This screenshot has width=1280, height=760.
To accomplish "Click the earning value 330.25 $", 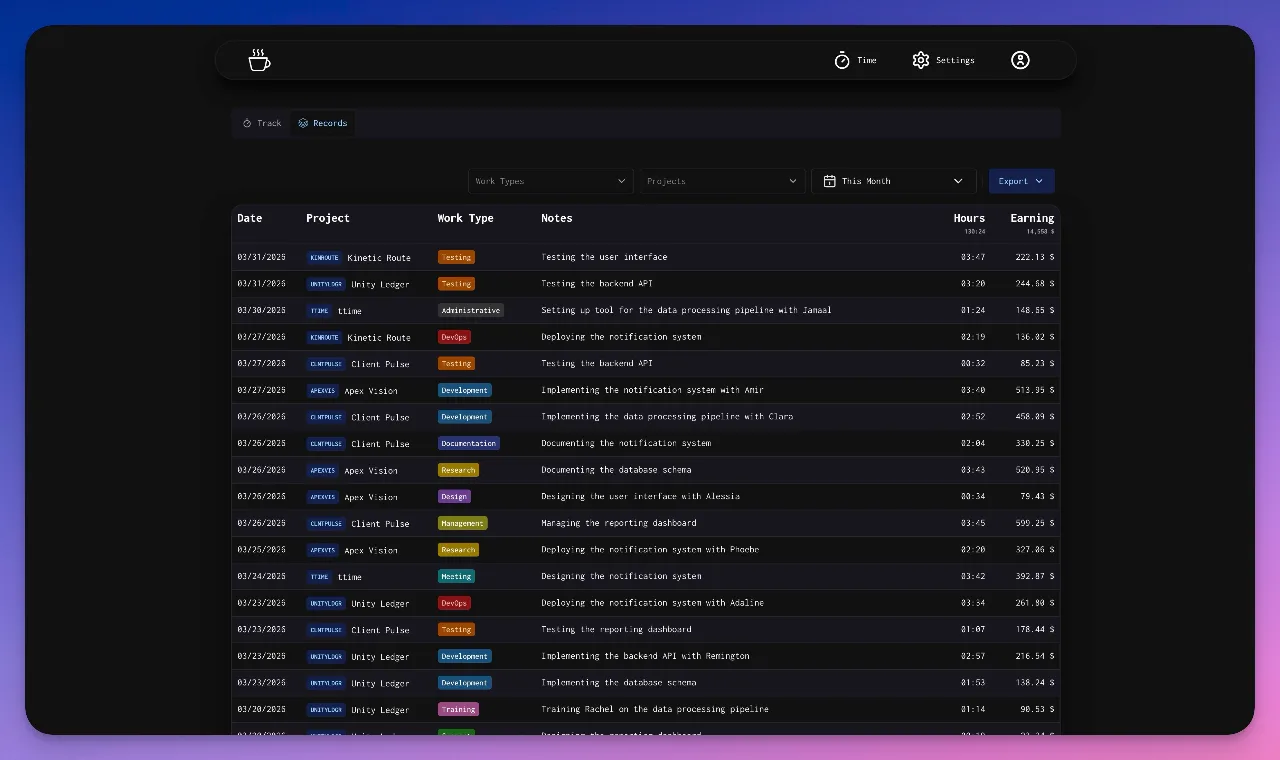I will (x=1036, y=443).
